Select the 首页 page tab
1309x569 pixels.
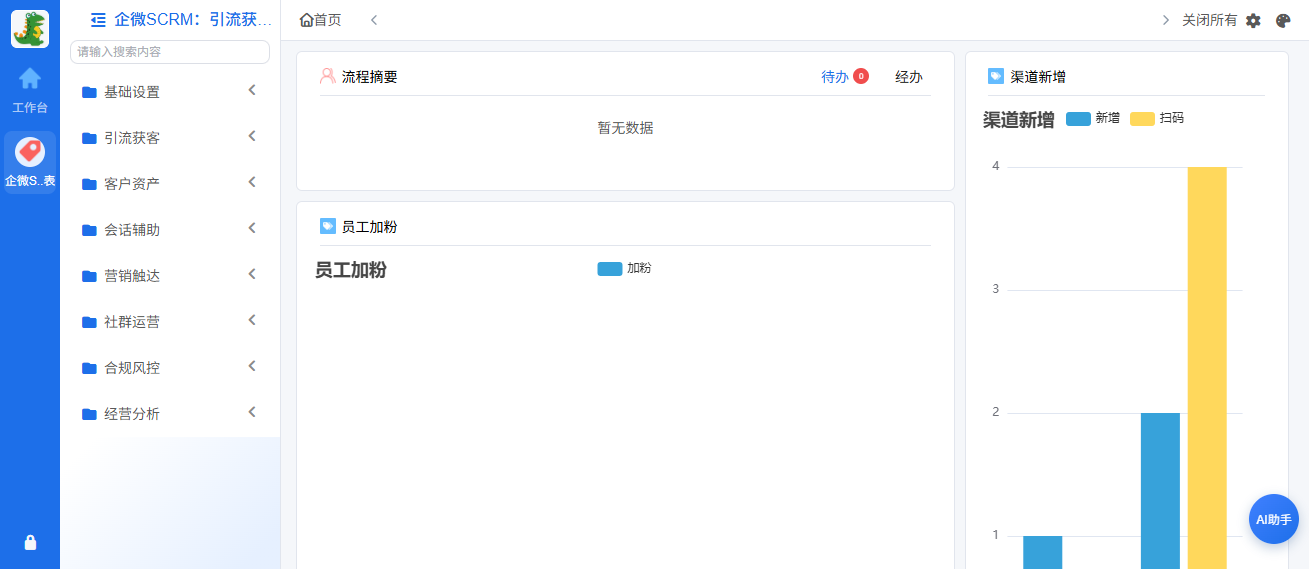pyautogui.click(x=320, y=20)
